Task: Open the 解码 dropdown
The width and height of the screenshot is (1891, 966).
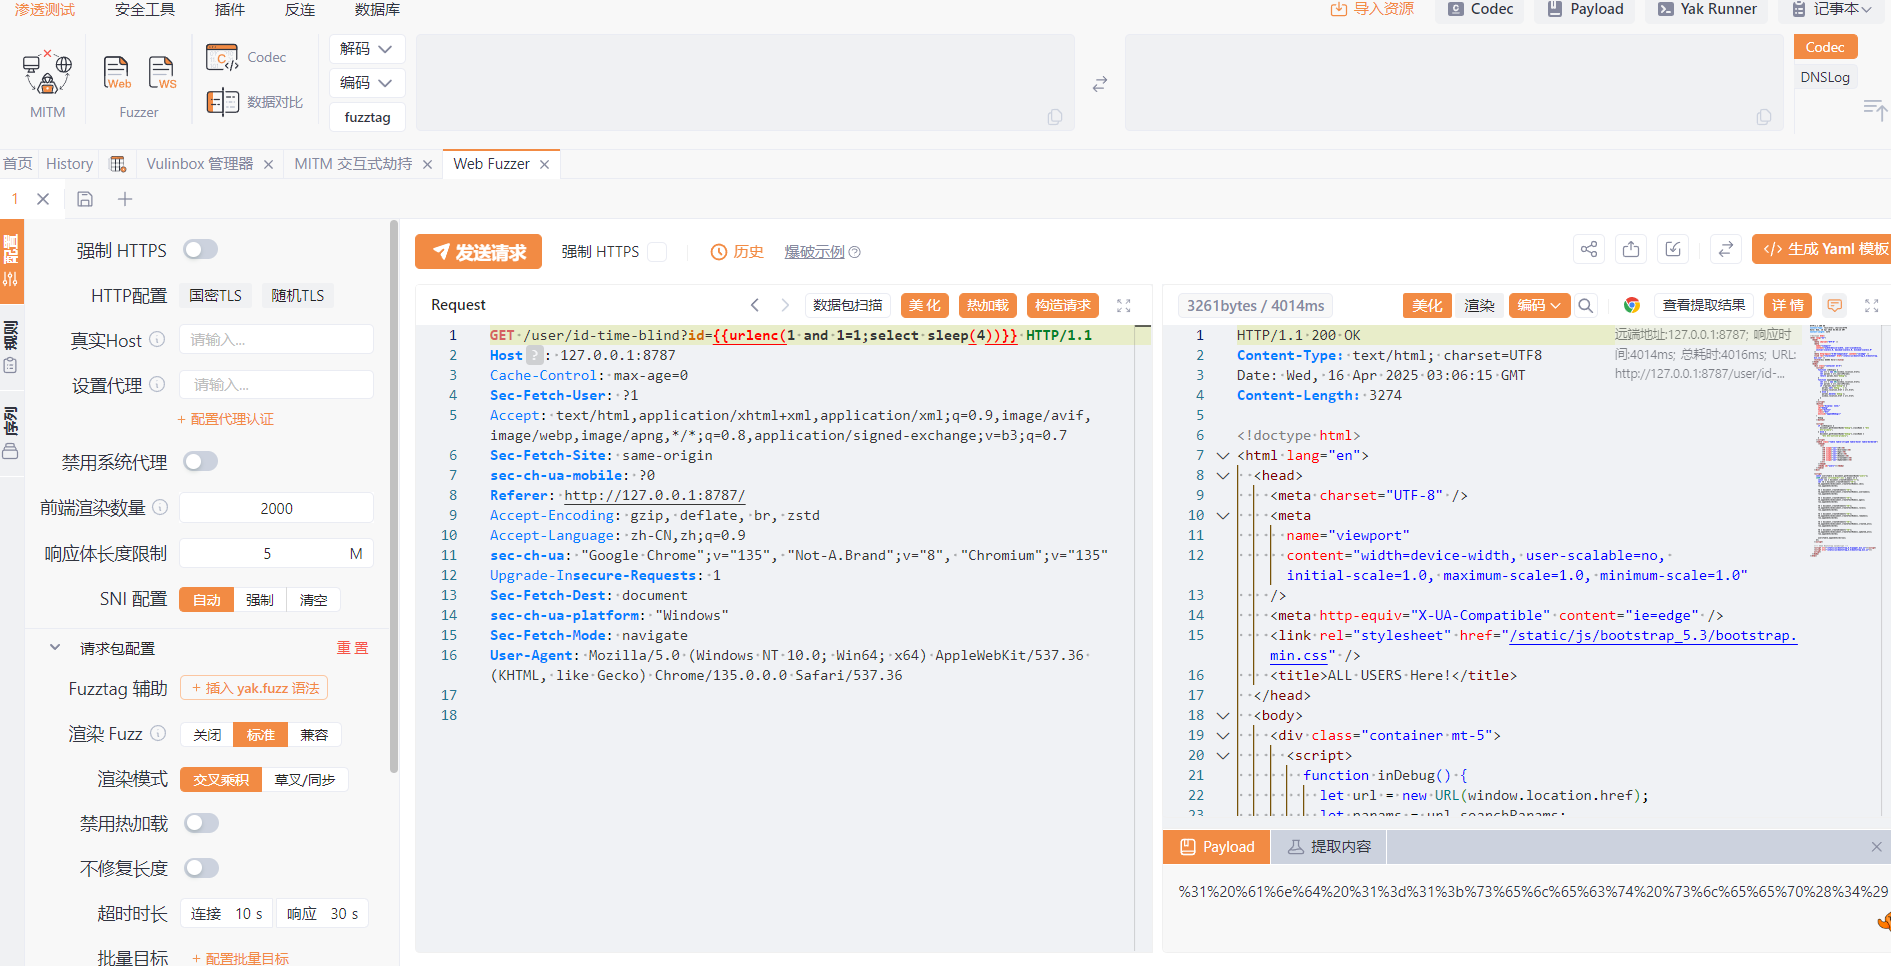Action: coord(366,49)
